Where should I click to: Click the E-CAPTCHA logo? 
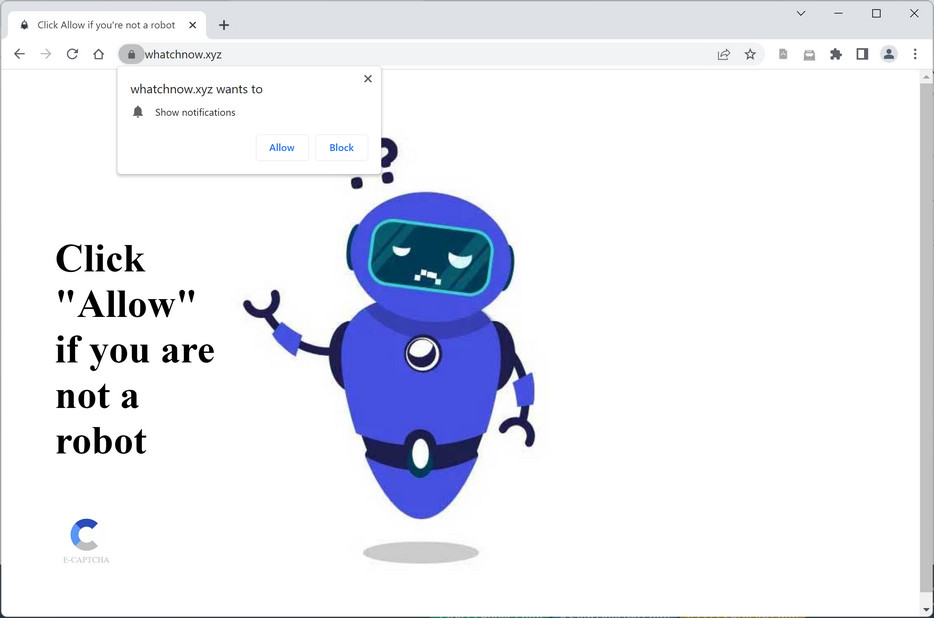(85, 533)
